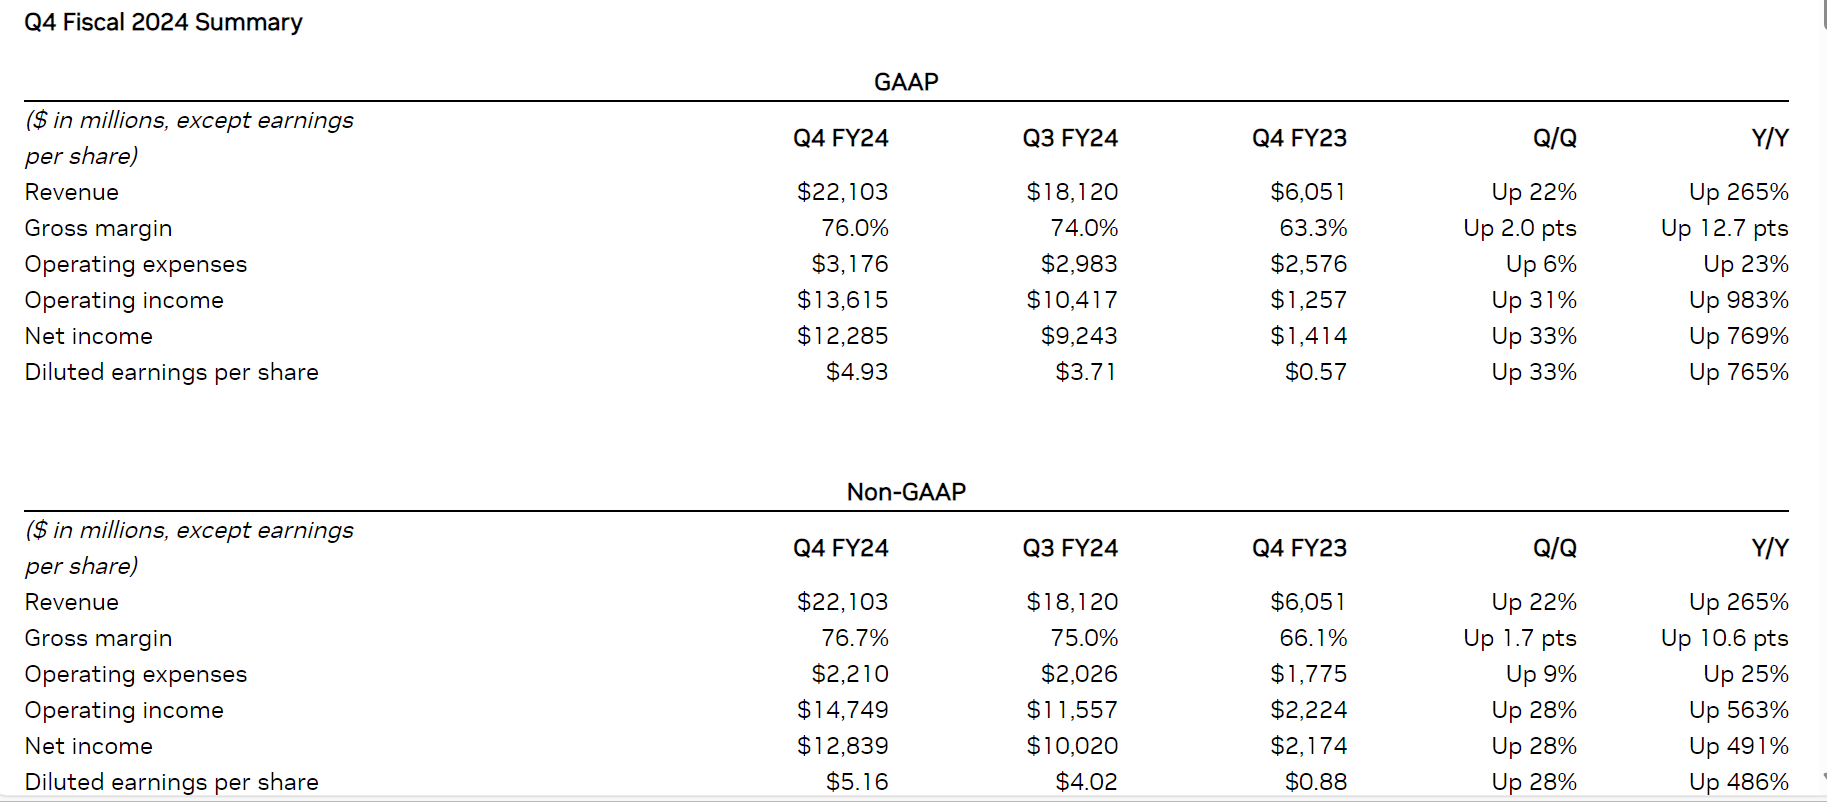The height and width of the screenshot is (802, 1827).
Task: Click the Q4 Fiscal 2024 Summary heading
Action: 163,22
